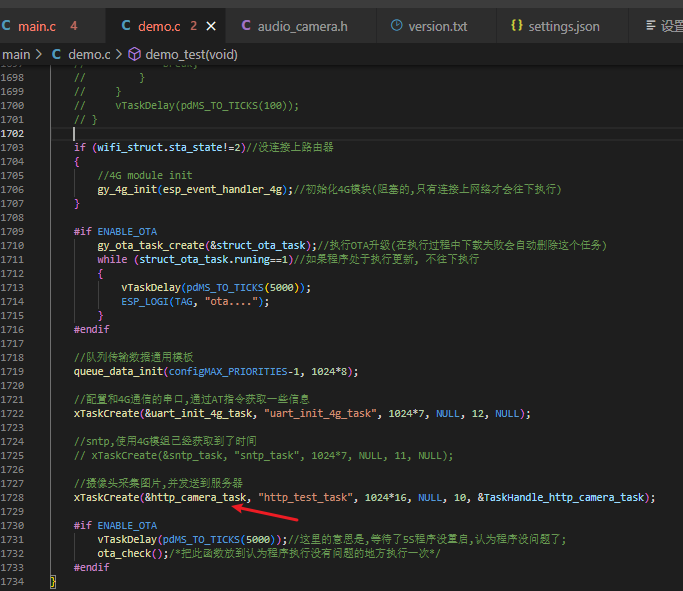The image size is (683, 591).
Task: Click the #endif on line 1733
Action: click(x=91, y=567)
